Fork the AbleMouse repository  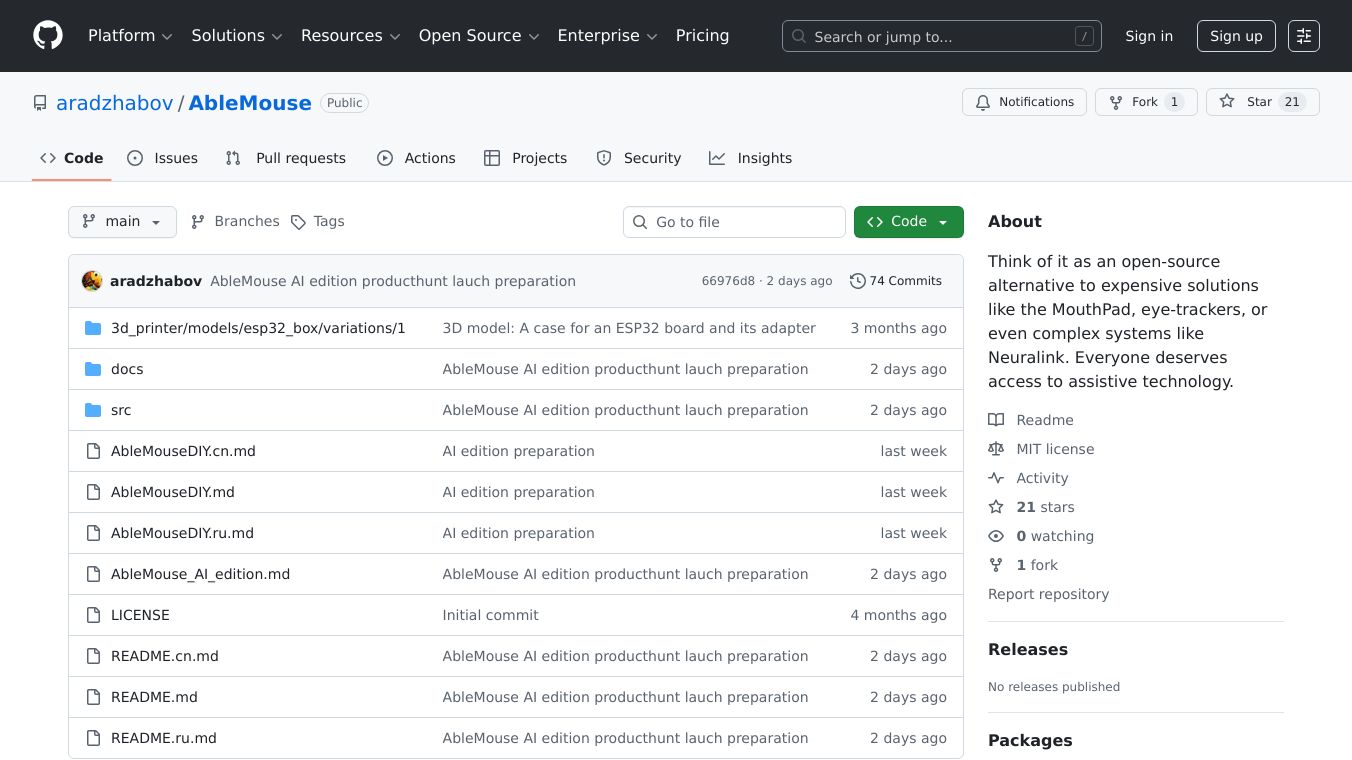point(1146,102)
